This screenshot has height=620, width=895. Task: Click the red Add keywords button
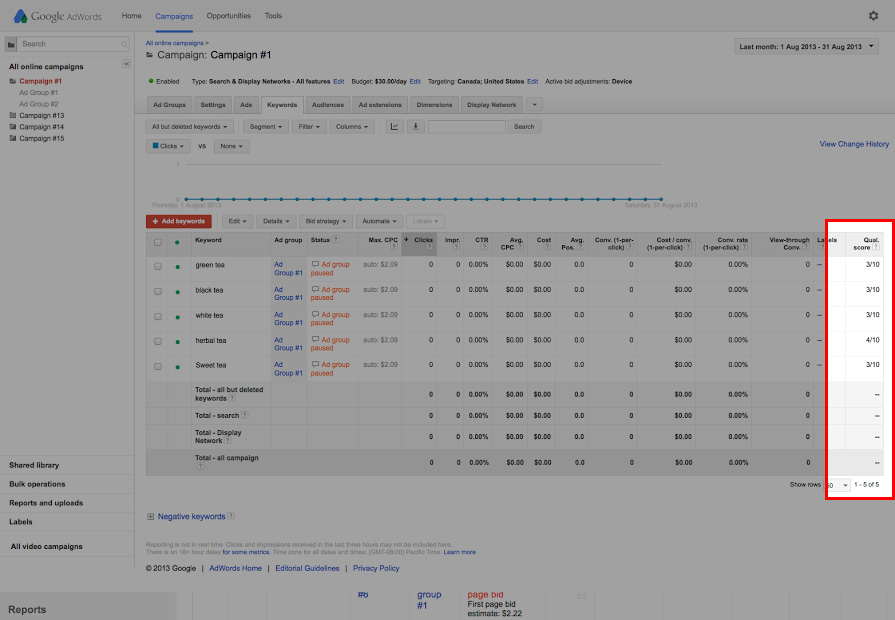[x=178, y=221]
